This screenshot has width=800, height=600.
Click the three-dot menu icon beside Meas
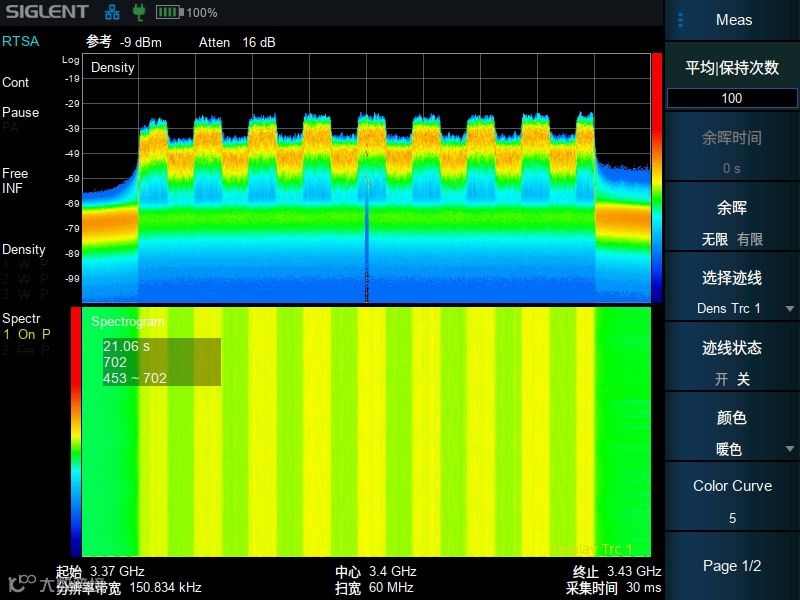coord(680,20)
